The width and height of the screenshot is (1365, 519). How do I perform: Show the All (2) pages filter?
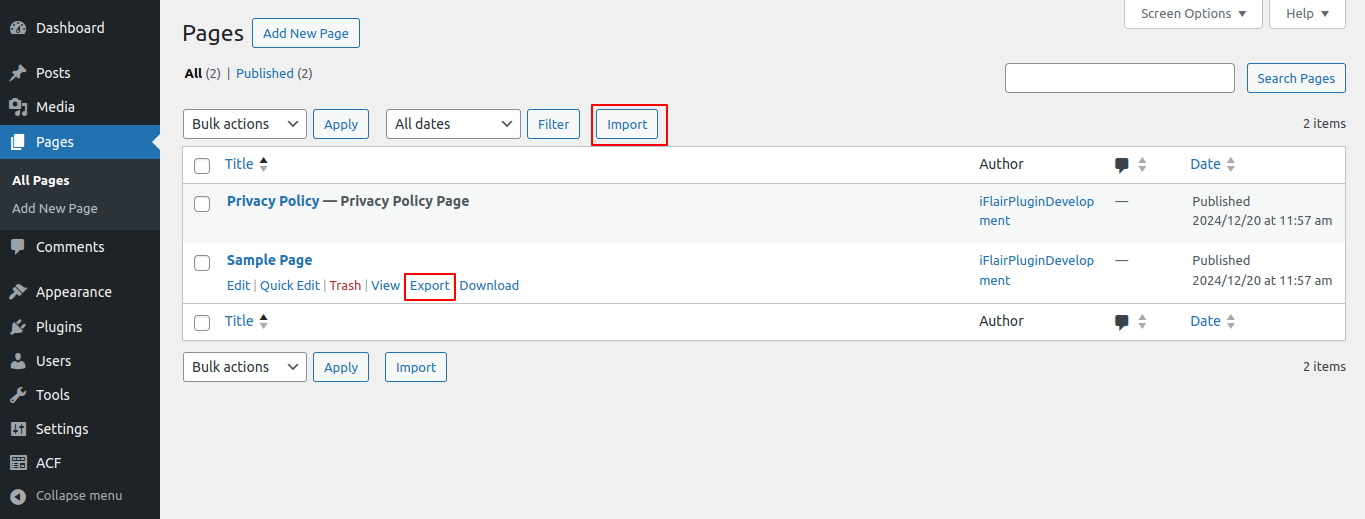[x=203, y=74]
